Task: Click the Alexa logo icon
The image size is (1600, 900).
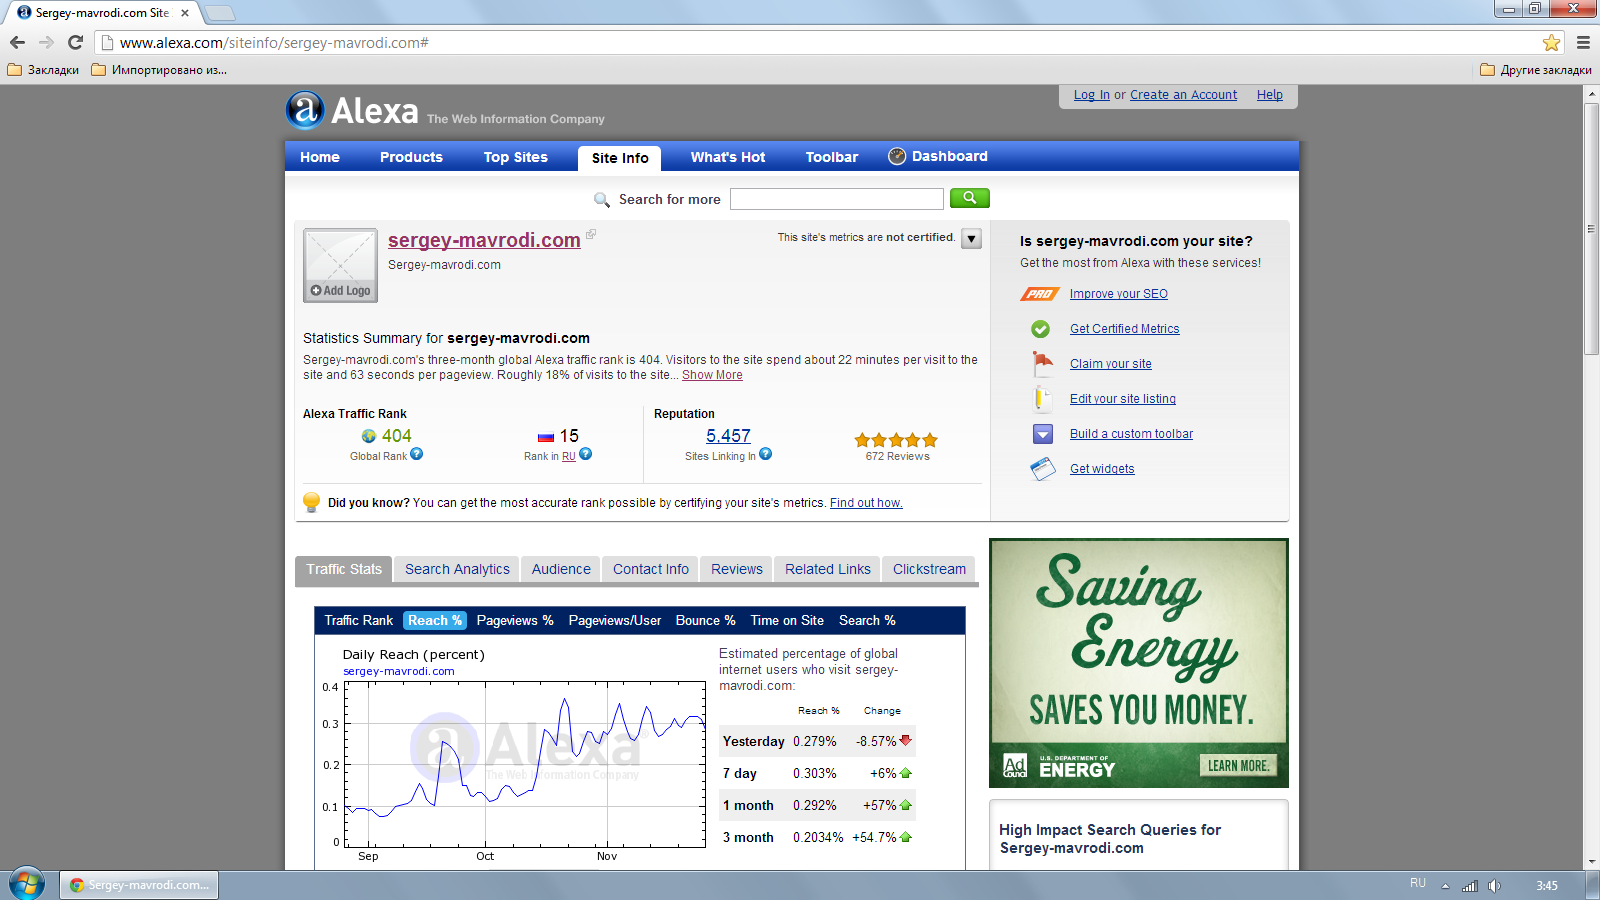Action: click(305, 110)
